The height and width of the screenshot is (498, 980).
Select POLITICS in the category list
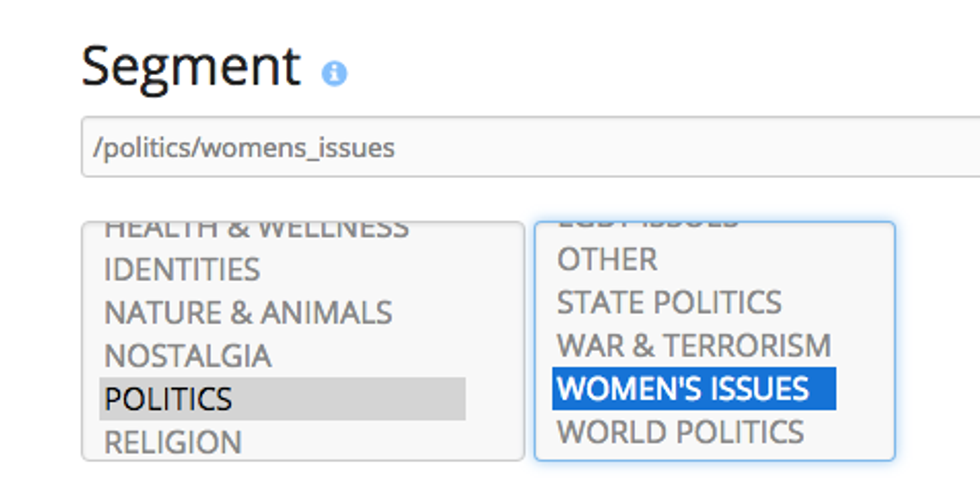(x=168, y=399)
